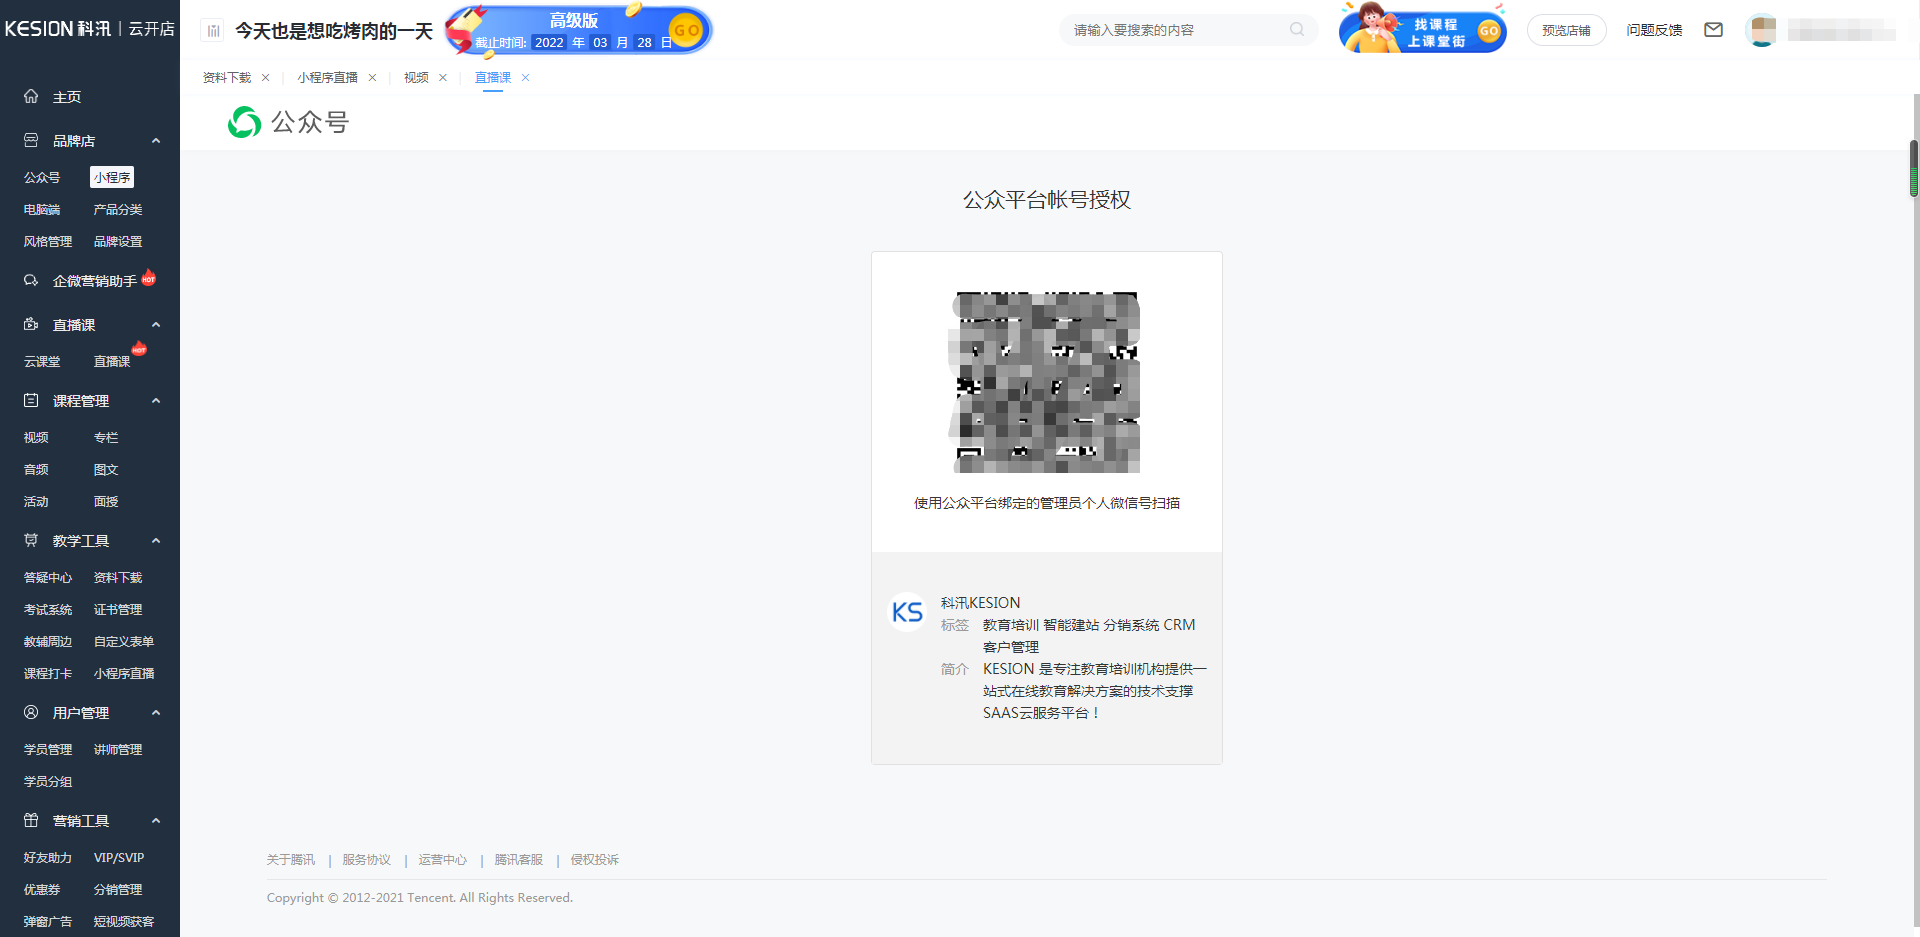Open 公众号 in sidebar
Viewport: 1920px width, 937px height.
coord(42,177)
